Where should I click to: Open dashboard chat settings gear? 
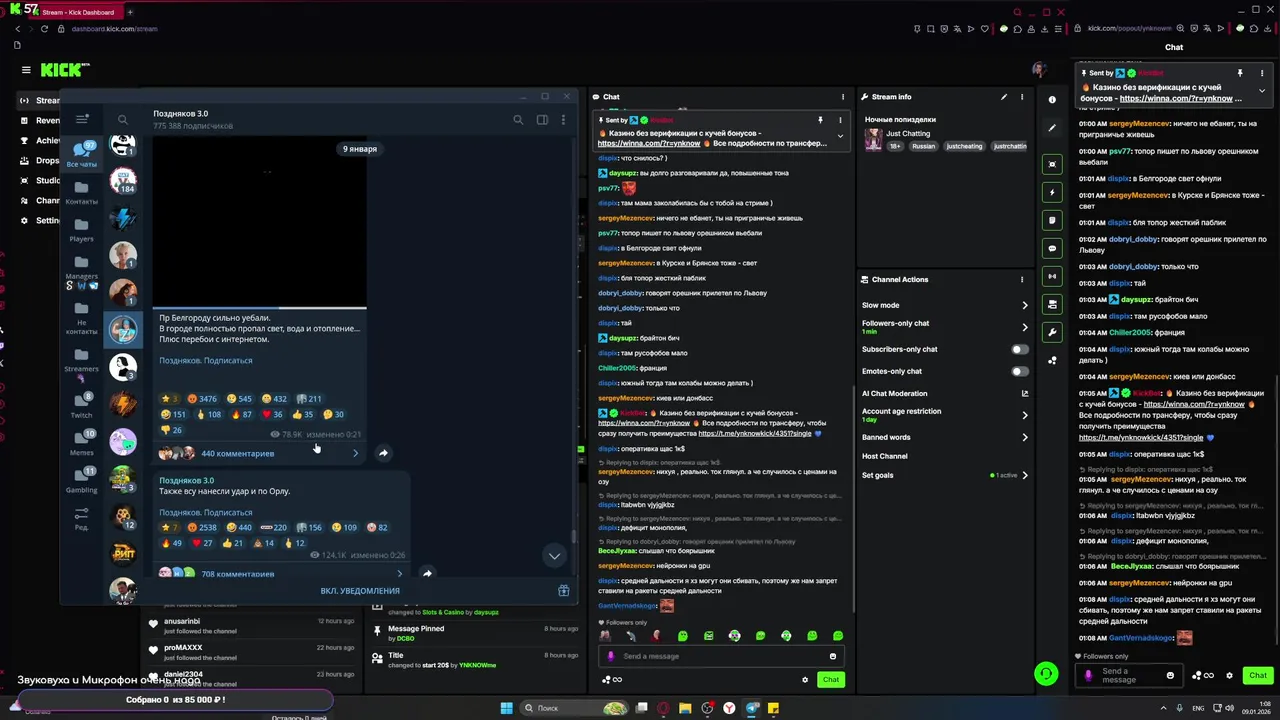point(805,680)
